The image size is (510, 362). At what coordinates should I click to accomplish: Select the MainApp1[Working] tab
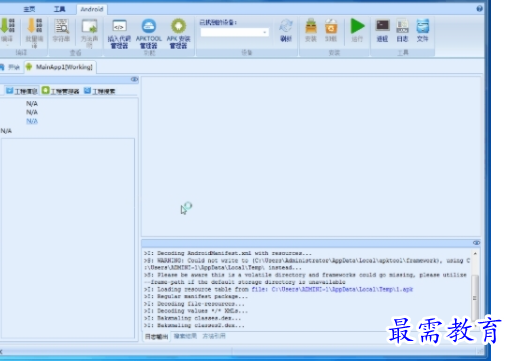tap(60, 67)
